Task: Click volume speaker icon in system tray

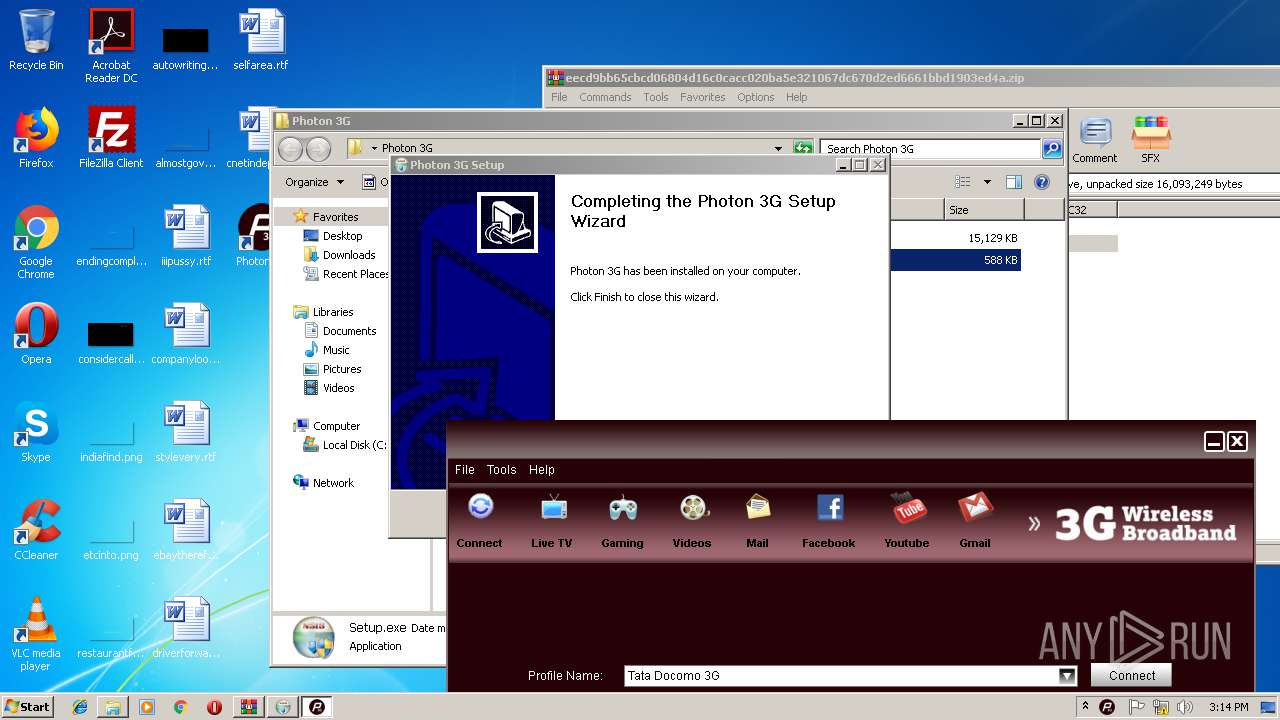Action: coord(1186,707)
